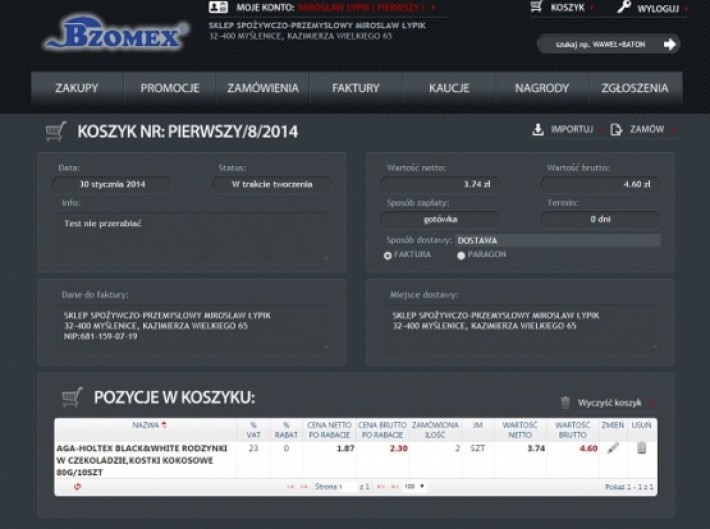Open the rows-per-page dropdown showing 100
Viewport: 710px width, 529px height.
[x=414, y=486]
